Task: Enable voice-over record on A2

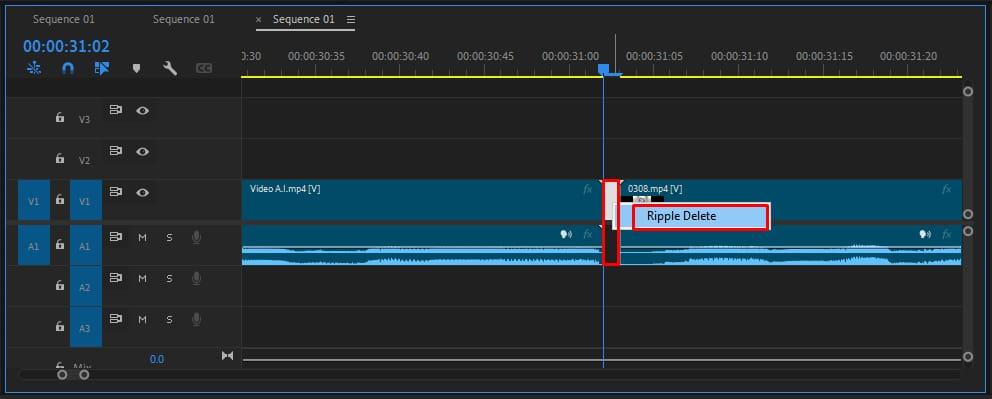Action: click(x=197, y=278)
